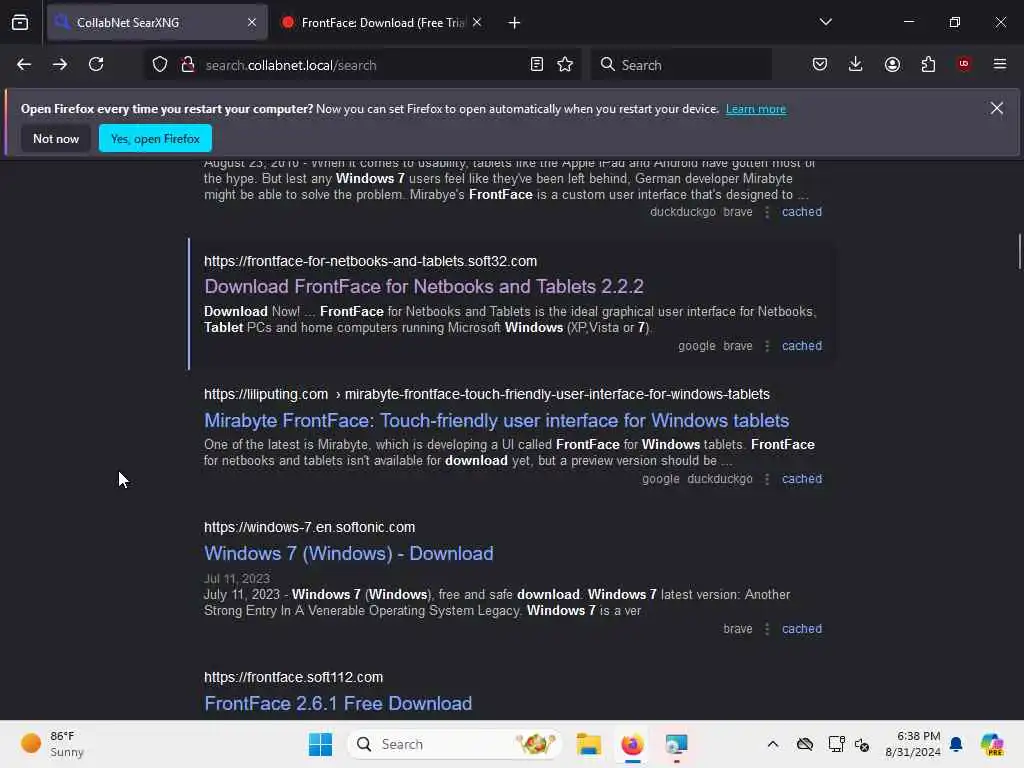The width and height of the screenshot is (1024, 768).
Task: Focus the Firefox toolbar Search box
Action: (x=681, y=65)
